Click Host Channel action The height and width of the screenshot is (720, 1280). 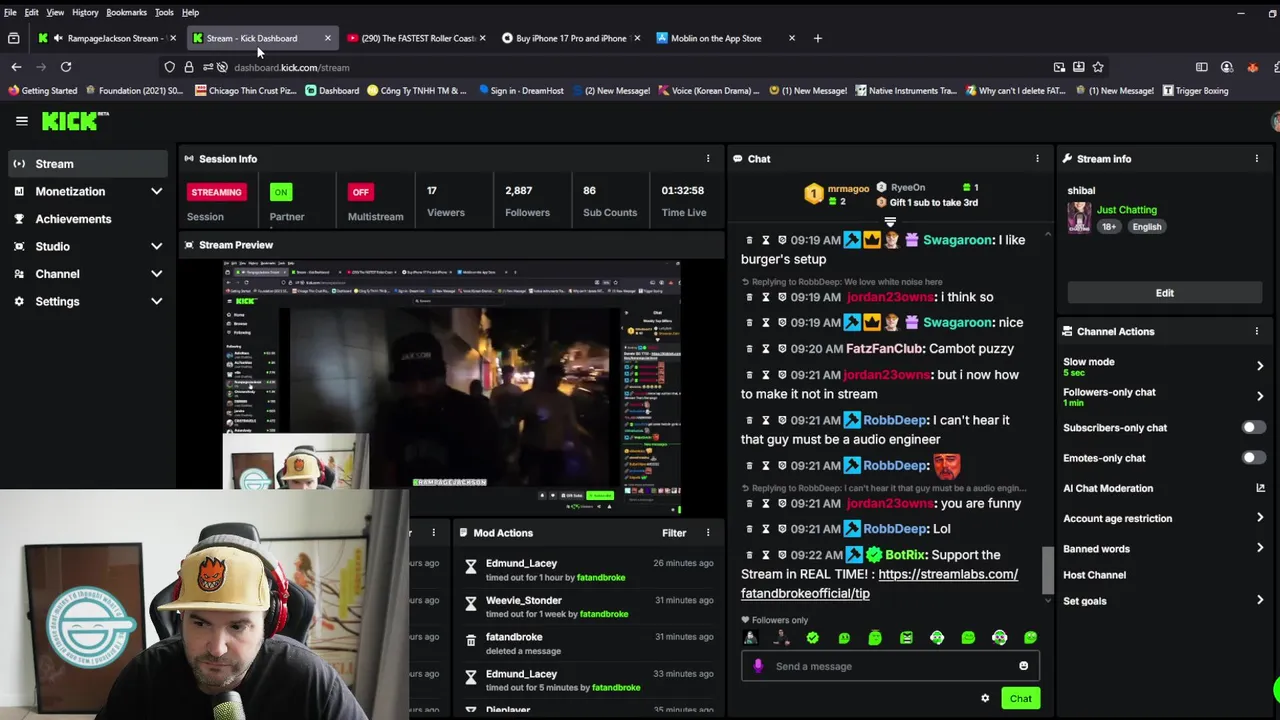pos(1094,575)
